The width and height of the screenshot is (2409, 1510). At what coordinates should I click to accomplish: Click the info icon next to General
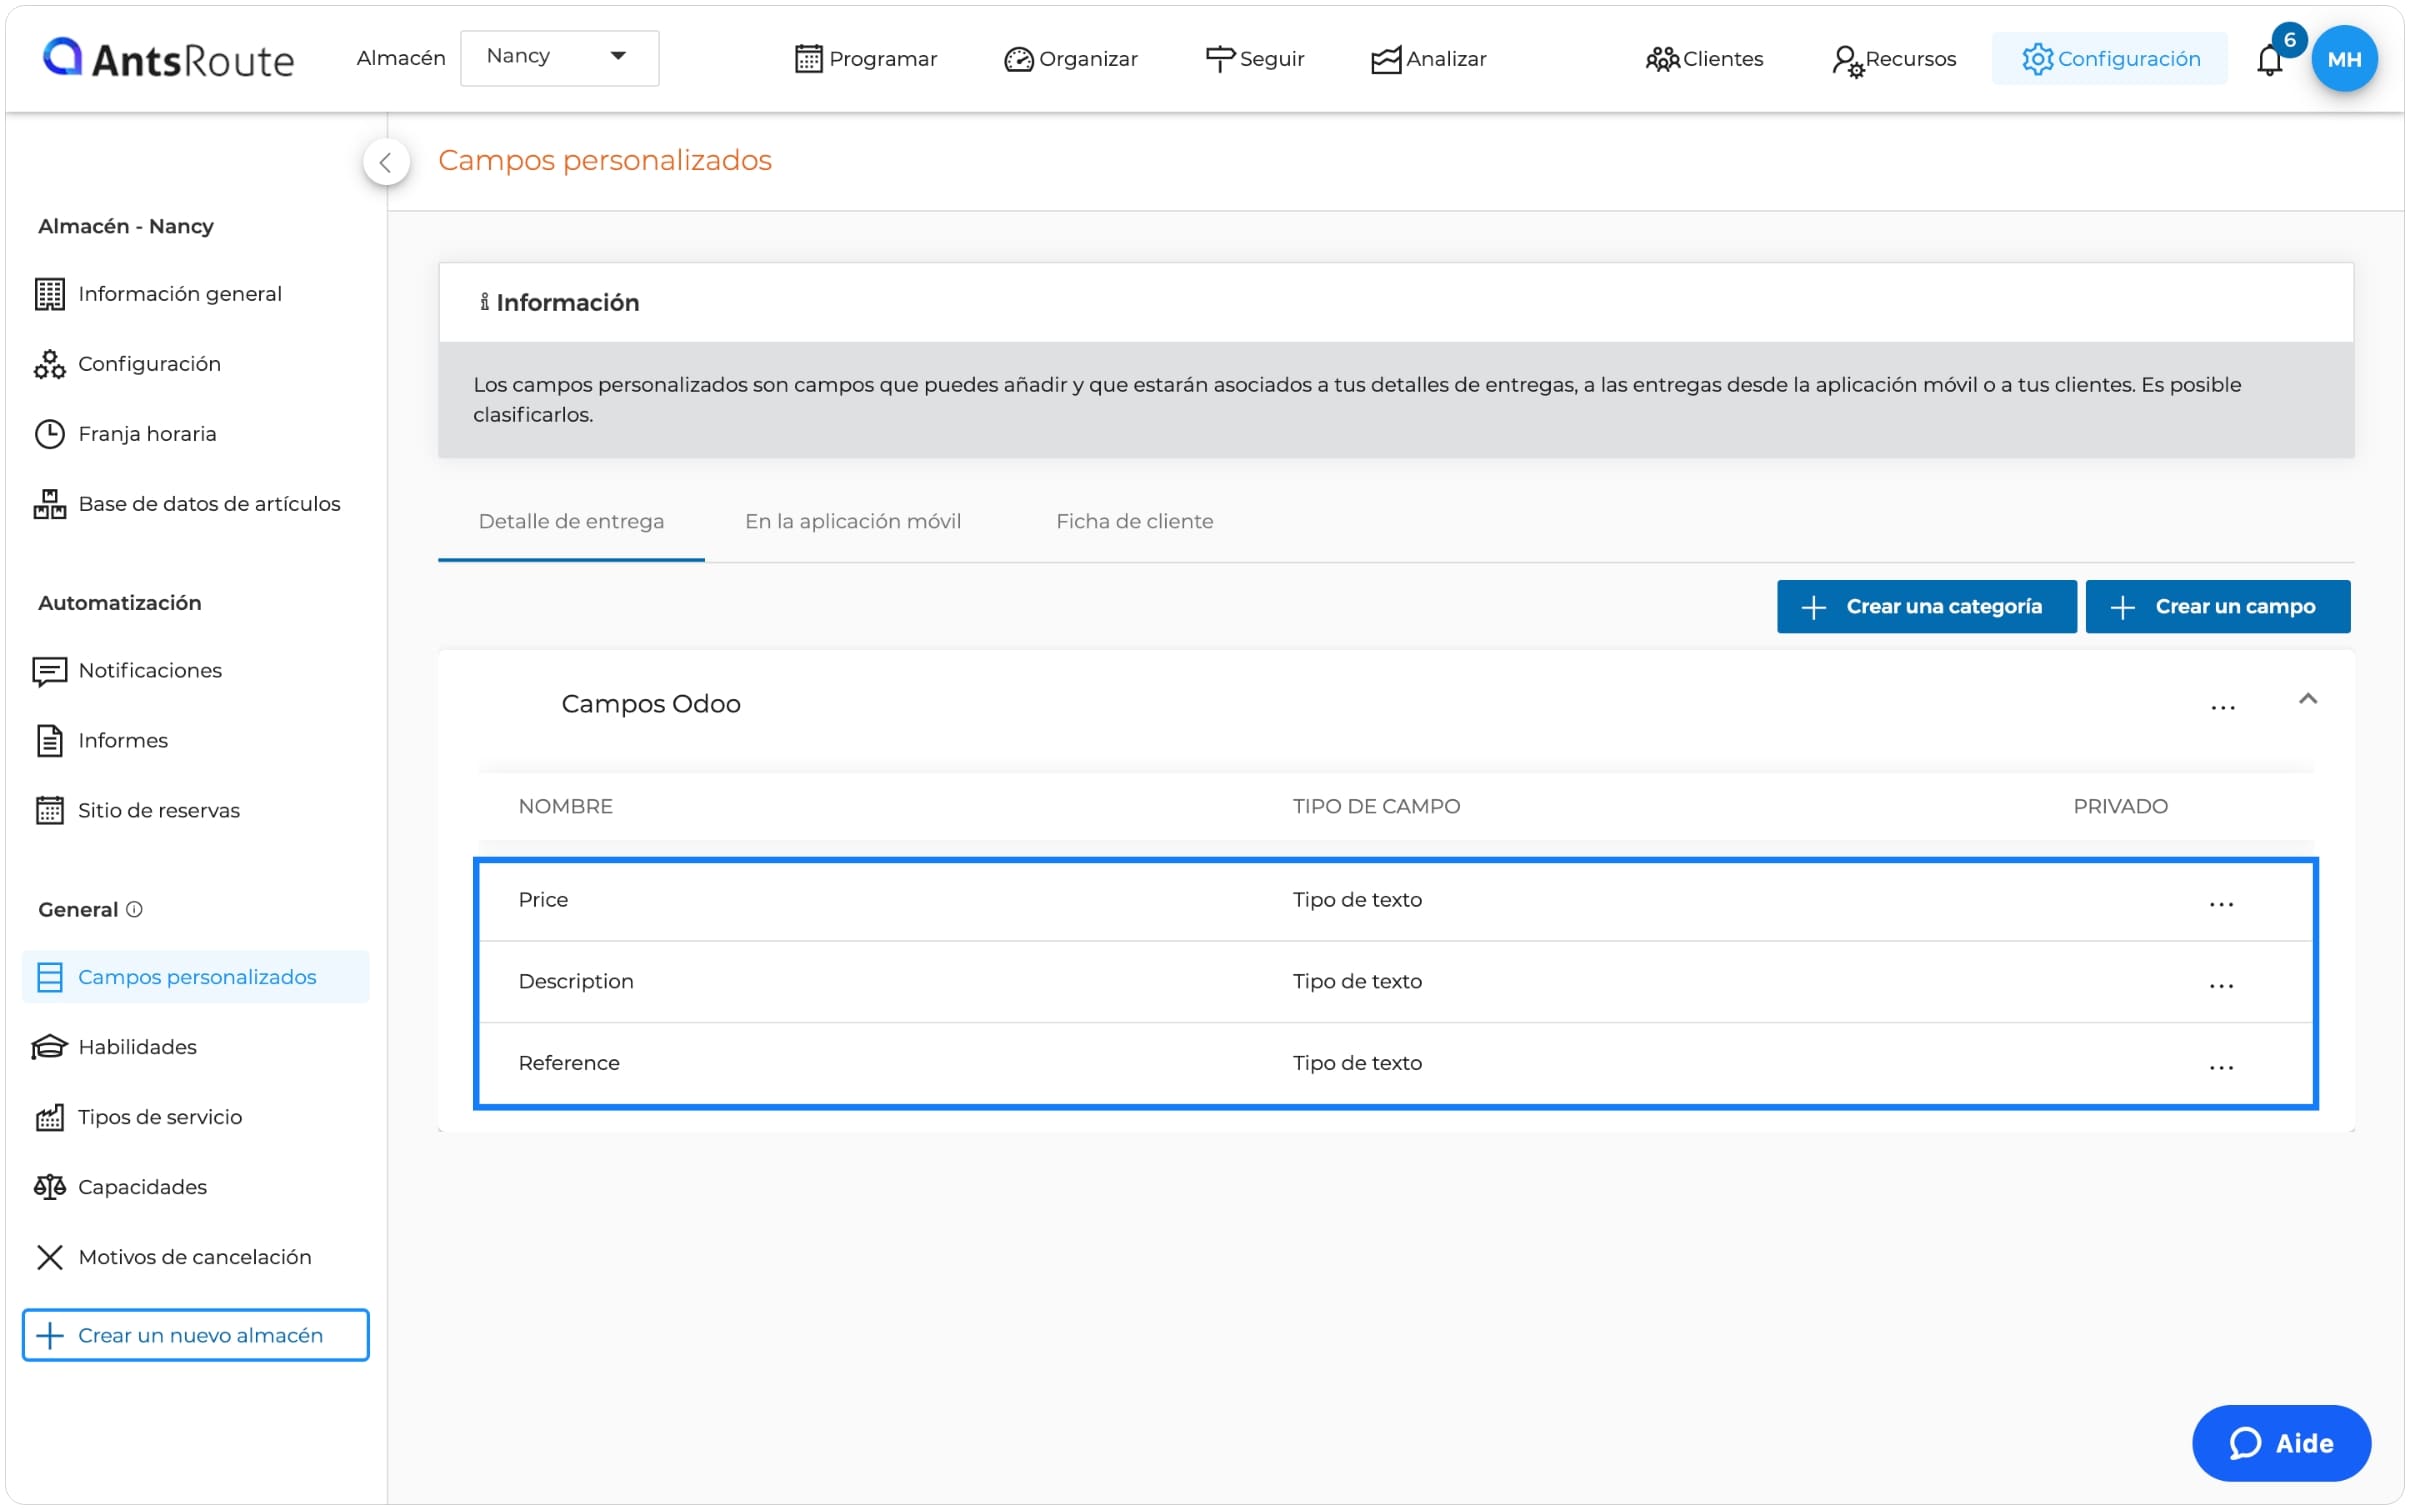pos(134,910)
